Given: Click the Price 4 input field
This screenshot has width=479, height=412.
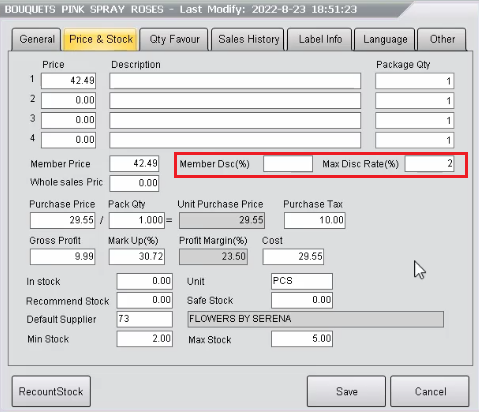Looking at the screenshot, I should [x=68, y=140].
